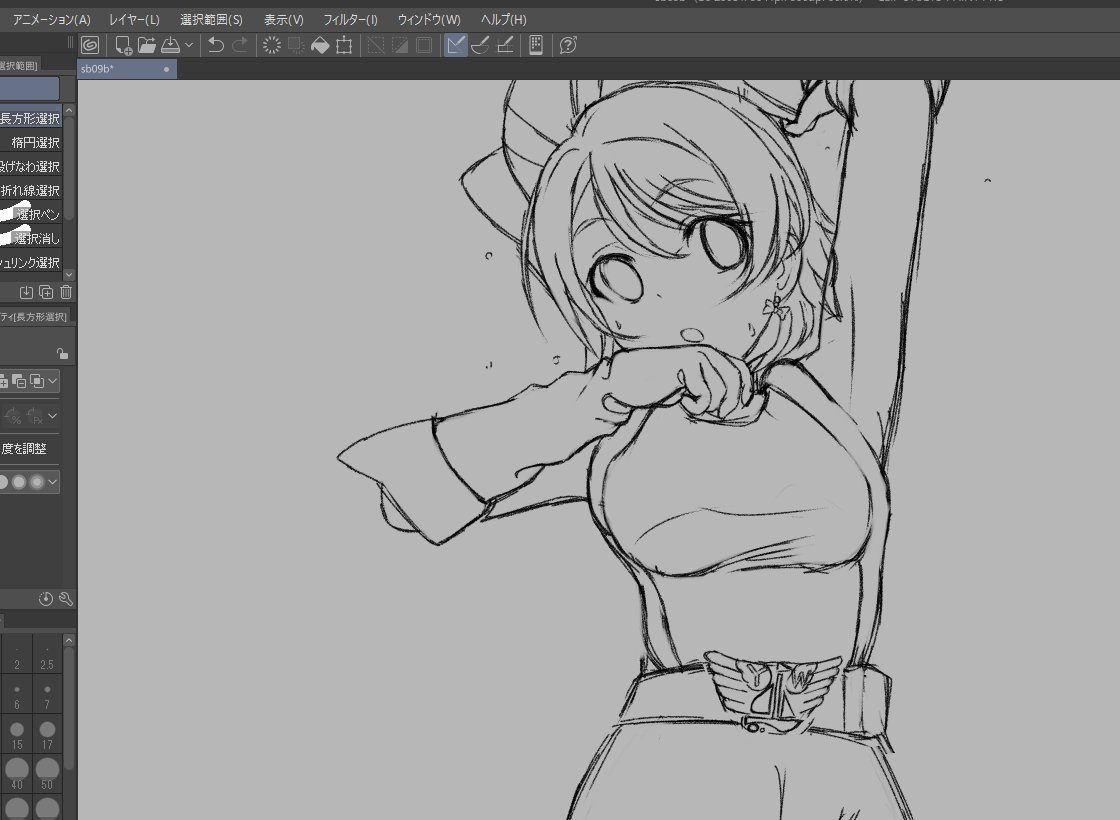Click the Open file folder icon
The height and width of the screenshot is (820, 1120).
coord(147,46)
